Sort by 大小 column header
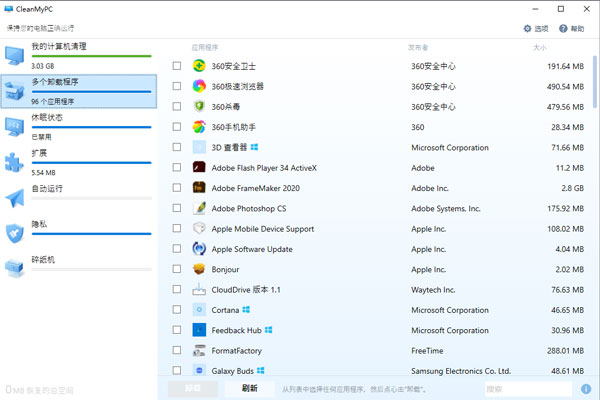Screen dimensions: 600x400 click(x=540, y=47)
